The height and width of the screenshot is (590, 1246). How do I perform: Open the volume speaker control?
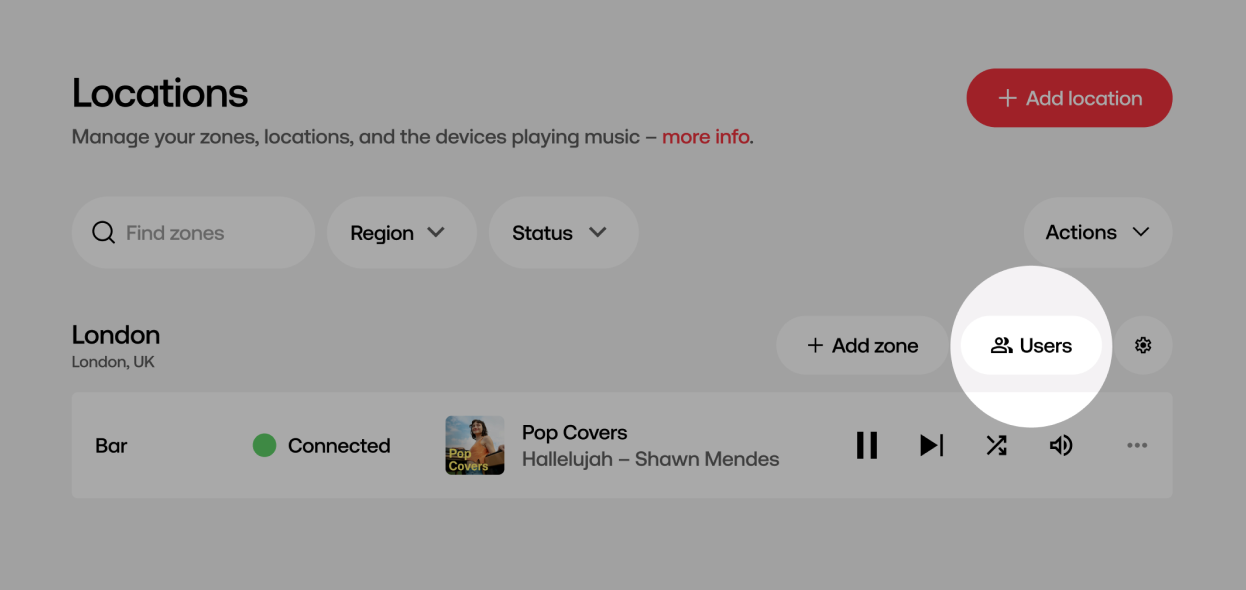click(x=1061, y=445)
